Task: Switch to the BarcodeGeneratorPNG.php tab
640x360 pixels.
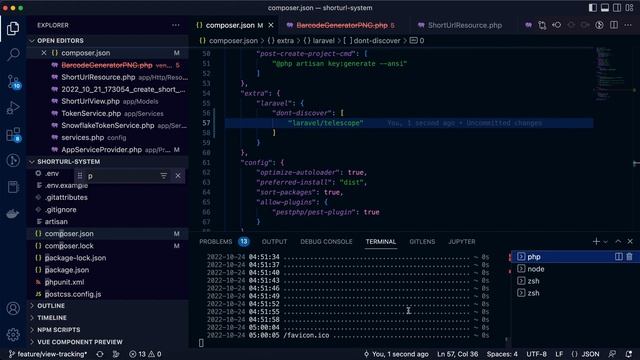Action: (342, 25)
